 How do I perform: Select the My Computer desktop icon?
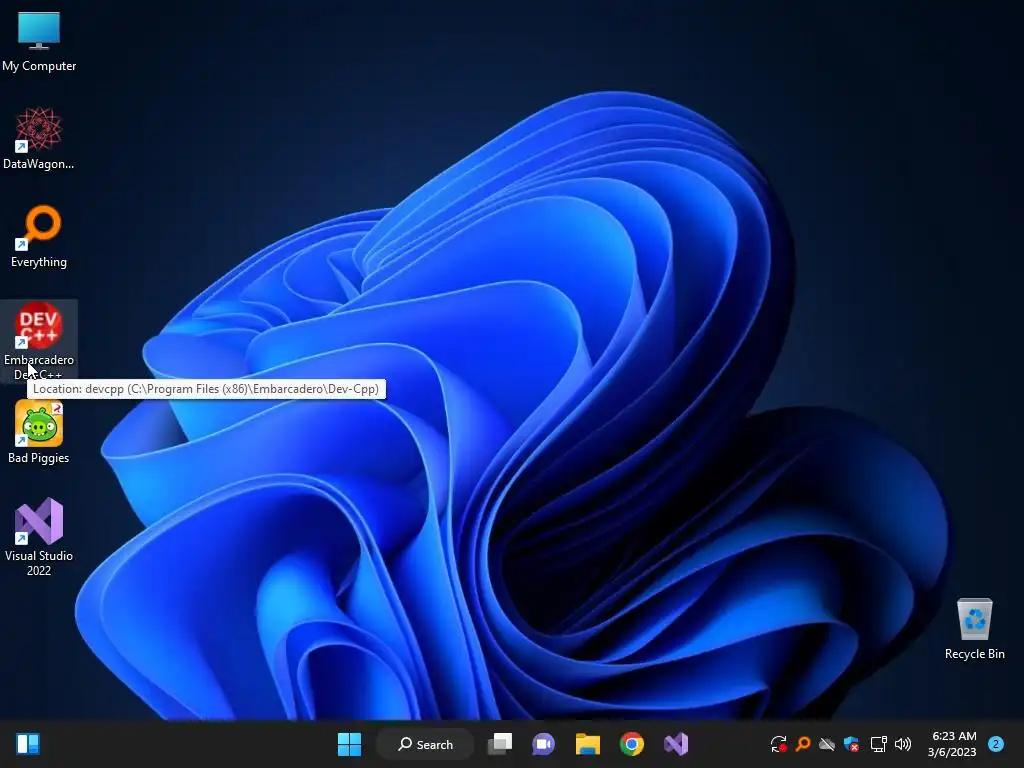(x=39, y=40)
